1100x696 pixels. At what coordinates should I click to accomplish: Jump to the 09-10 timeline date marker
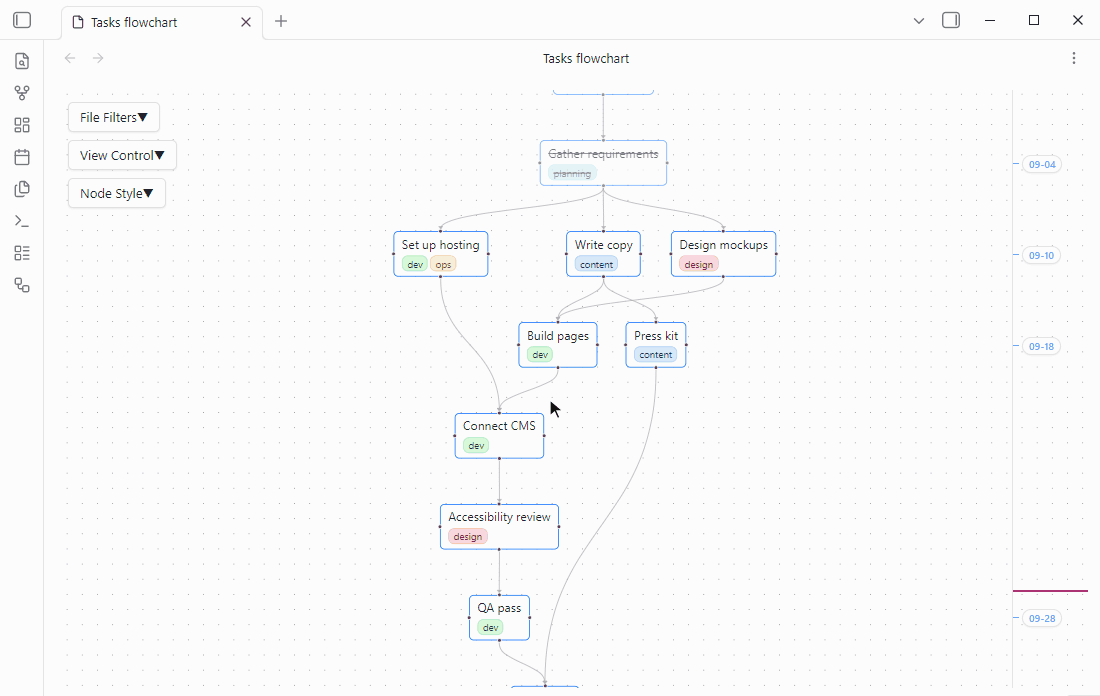(x=1042, y=255)
